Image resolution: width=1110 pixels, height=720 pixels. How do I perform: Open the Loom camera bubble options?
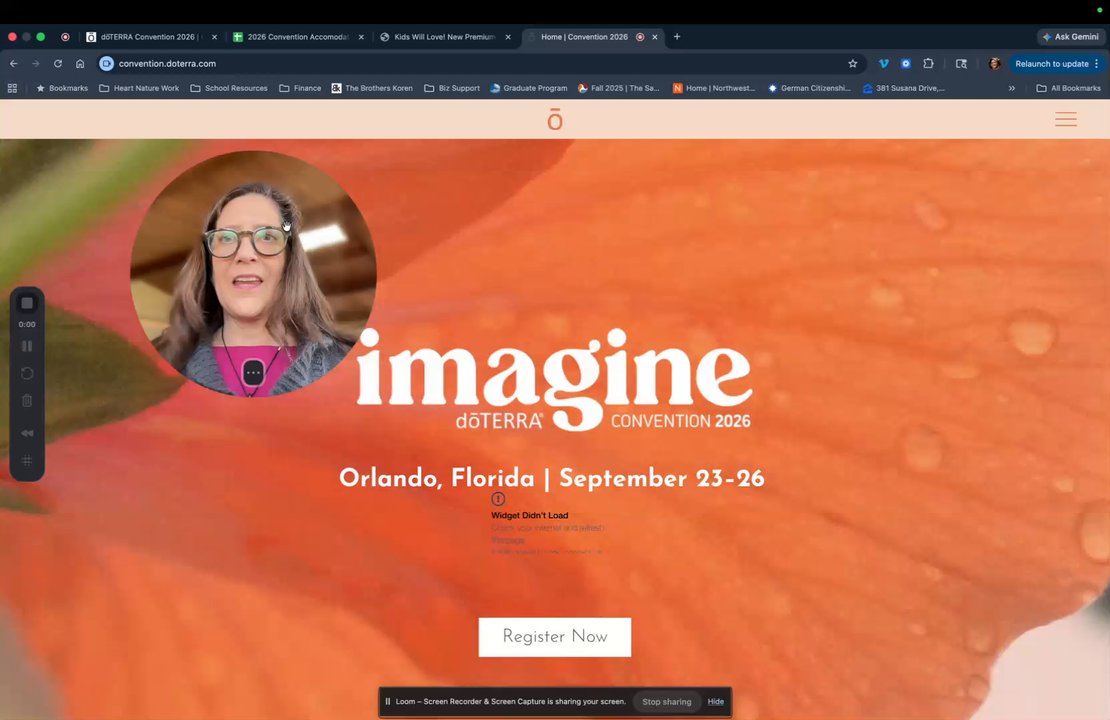pos(253,372)
